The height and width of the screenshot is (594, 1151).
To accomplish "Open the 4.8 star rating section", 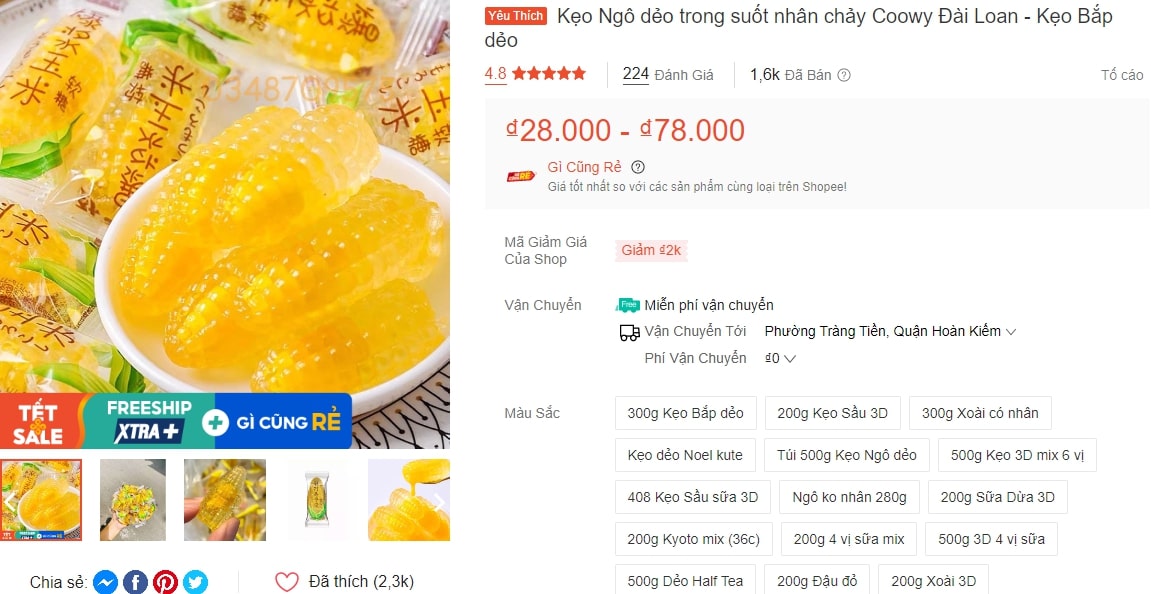I will [535, 73].
